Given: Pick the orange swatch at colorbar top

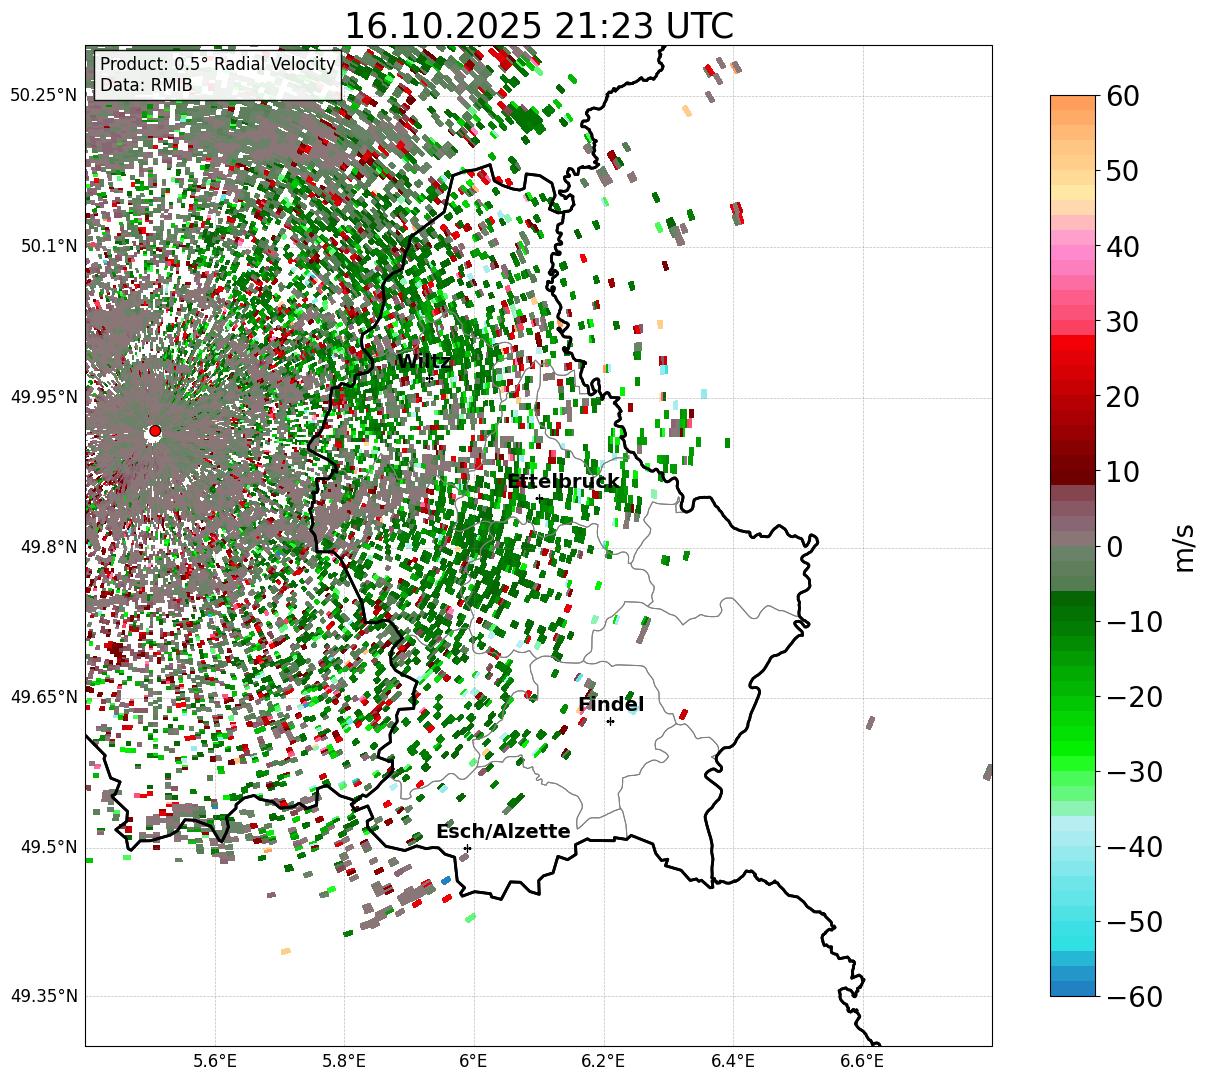Looking at the screenshot, I should point(1072,105).
